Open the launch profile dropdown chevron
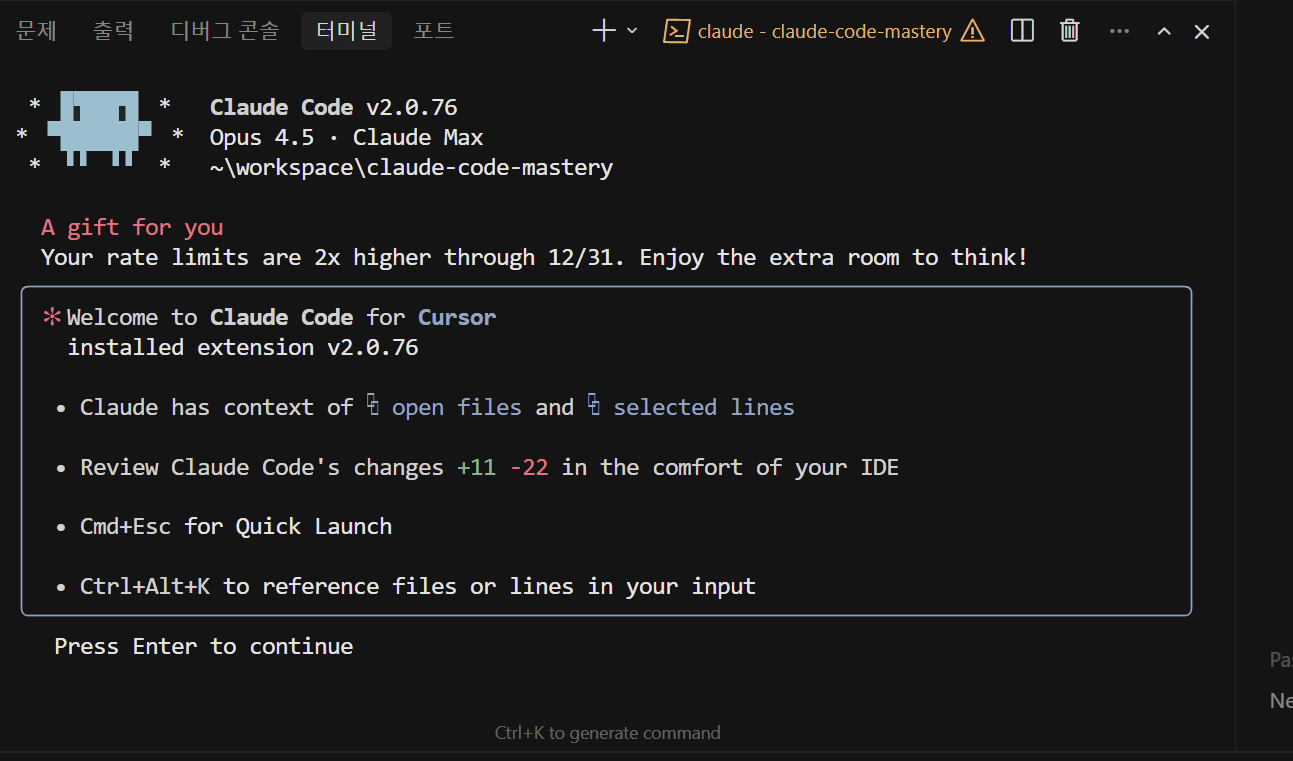1293x761 pixels. pos(632,31)
